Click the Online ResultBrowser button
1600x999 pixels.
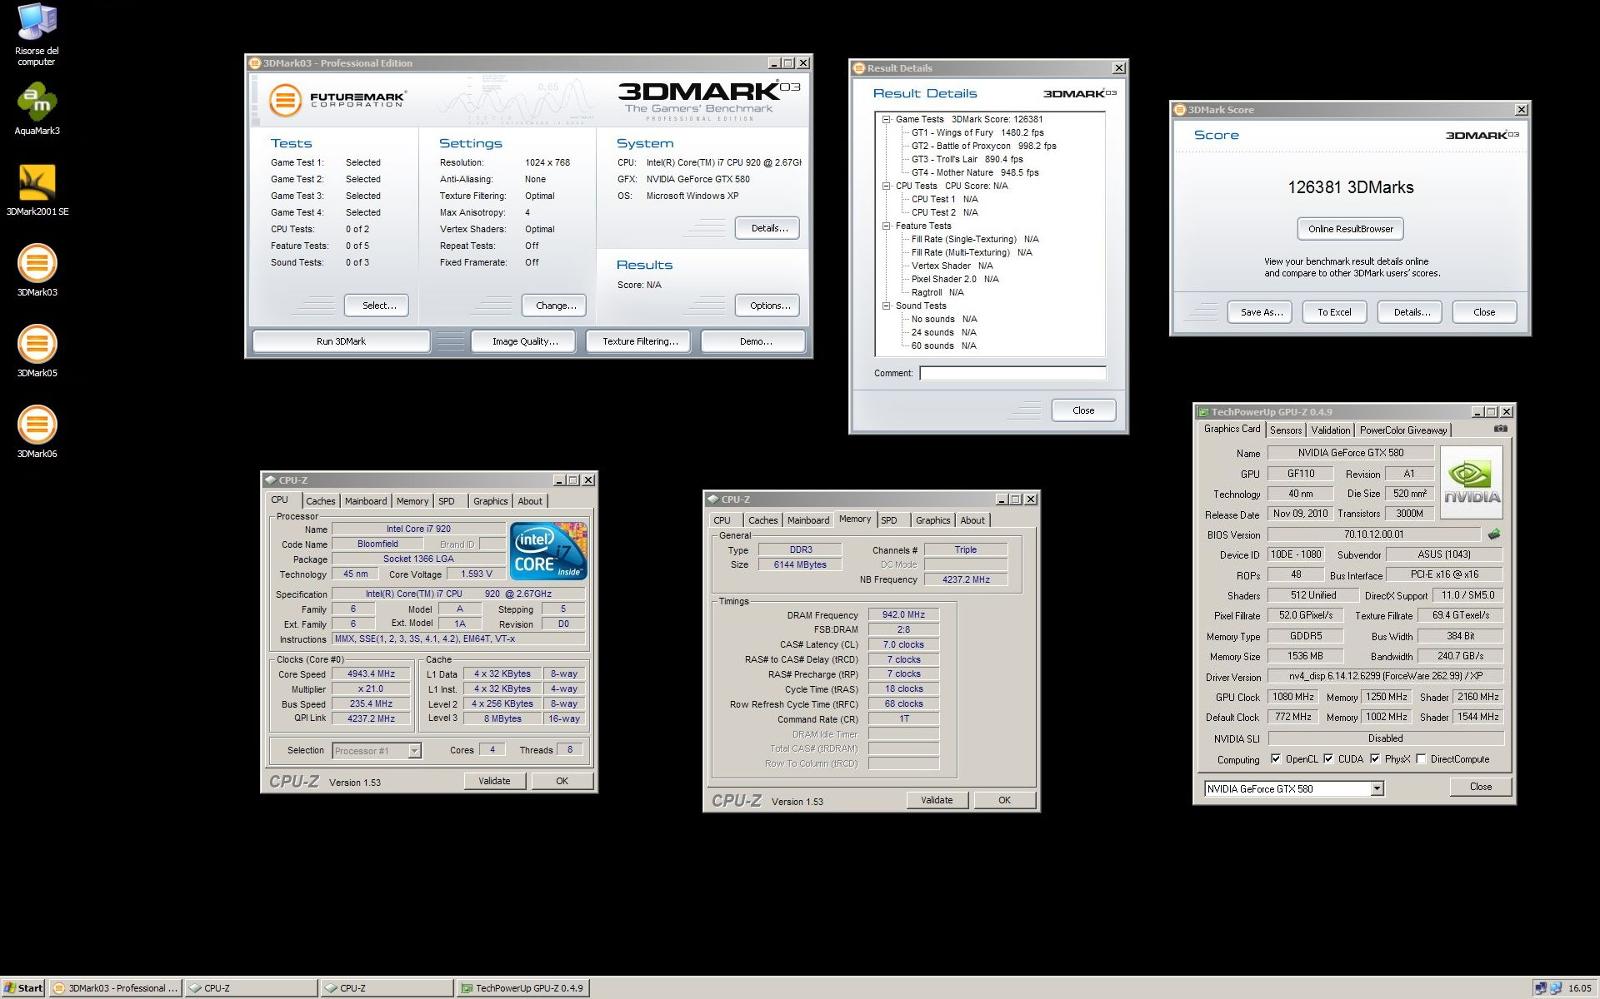(x=1350, y=229)
